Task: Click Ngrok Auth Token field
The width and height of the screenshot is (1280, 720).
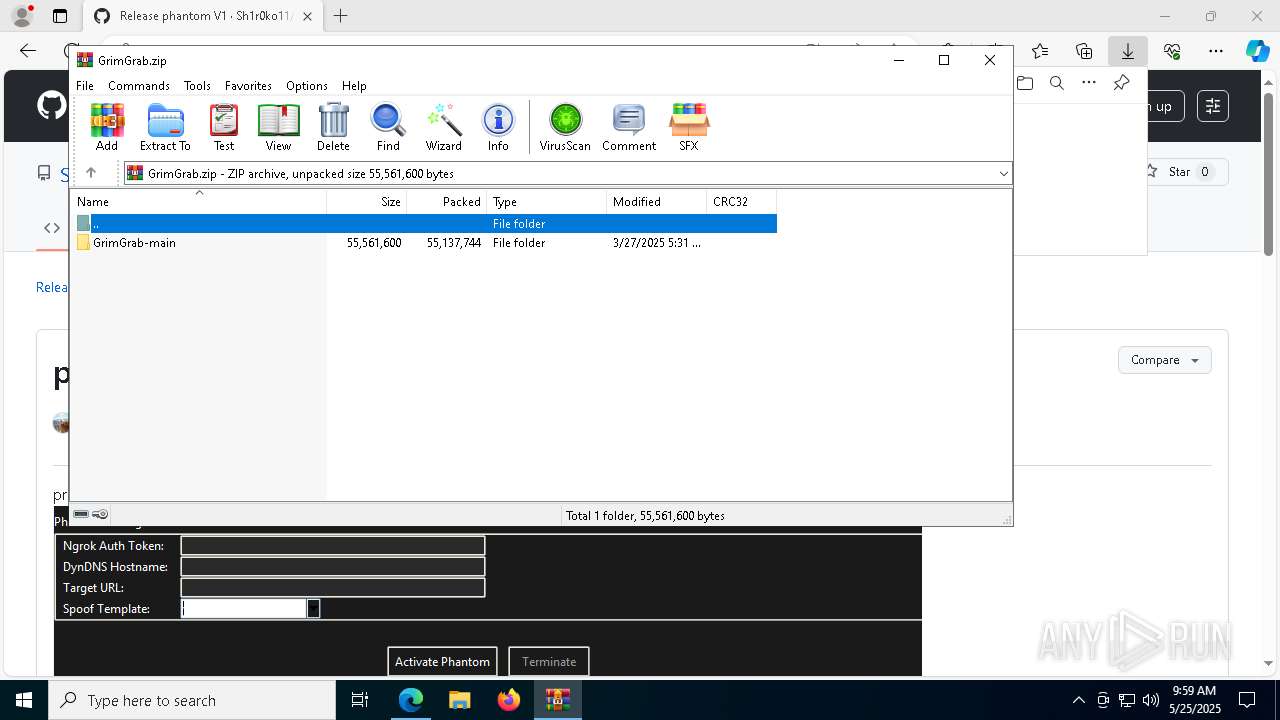Action: pyautogui.click(x=333, y=545)
